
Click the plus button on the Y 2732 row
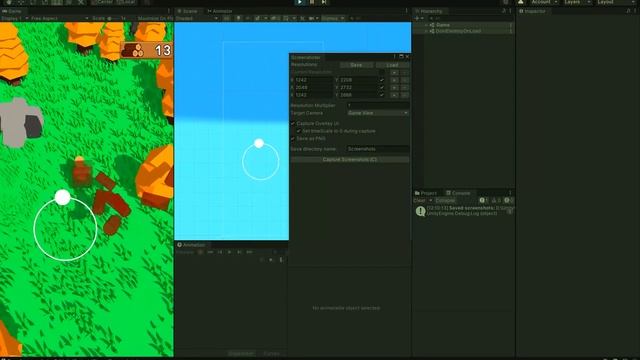[394, 87]
